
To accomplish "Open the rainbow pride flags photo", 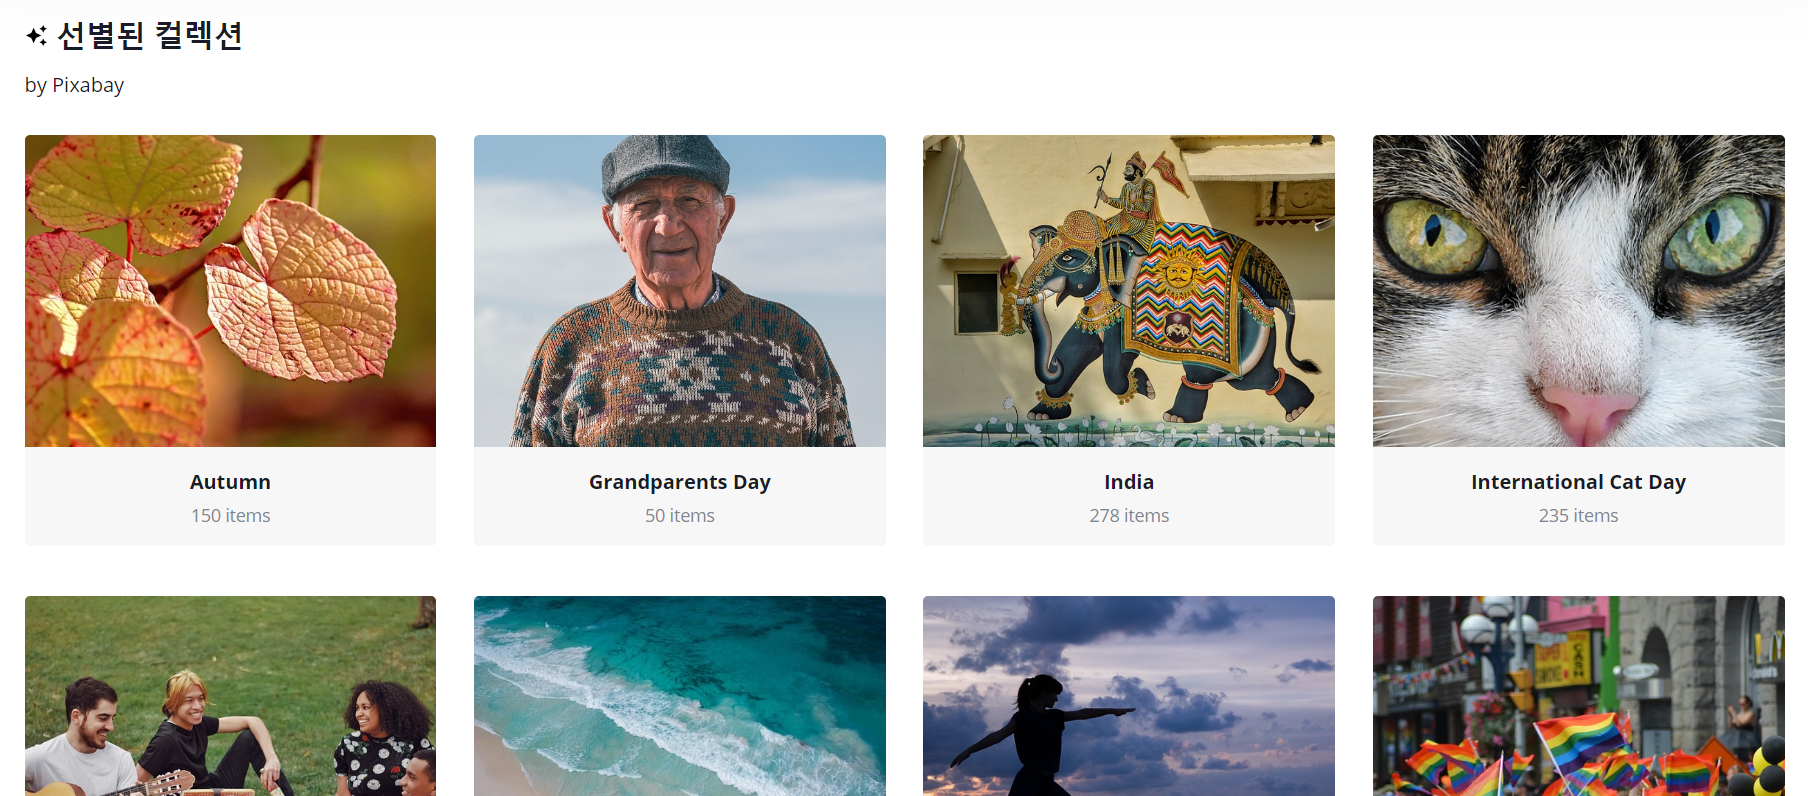I will [1578, 696].
